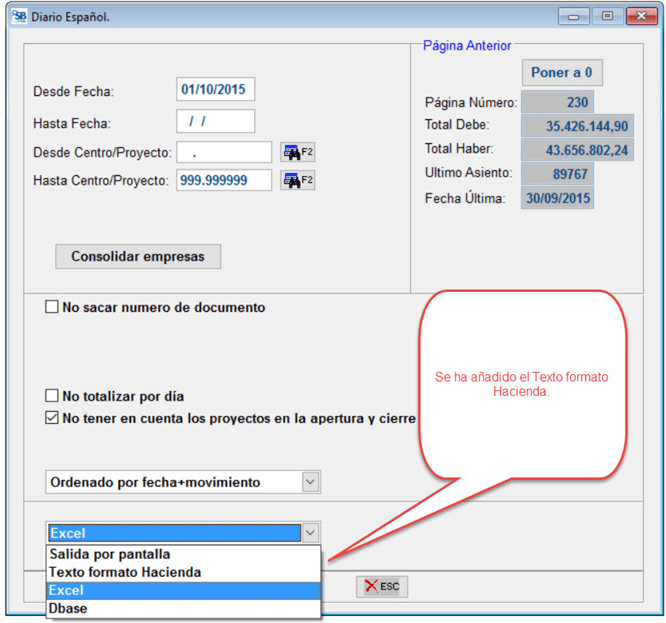Minimize the Diario Español window
This screenshot has height=623, width=666.
tap(574, 16)
